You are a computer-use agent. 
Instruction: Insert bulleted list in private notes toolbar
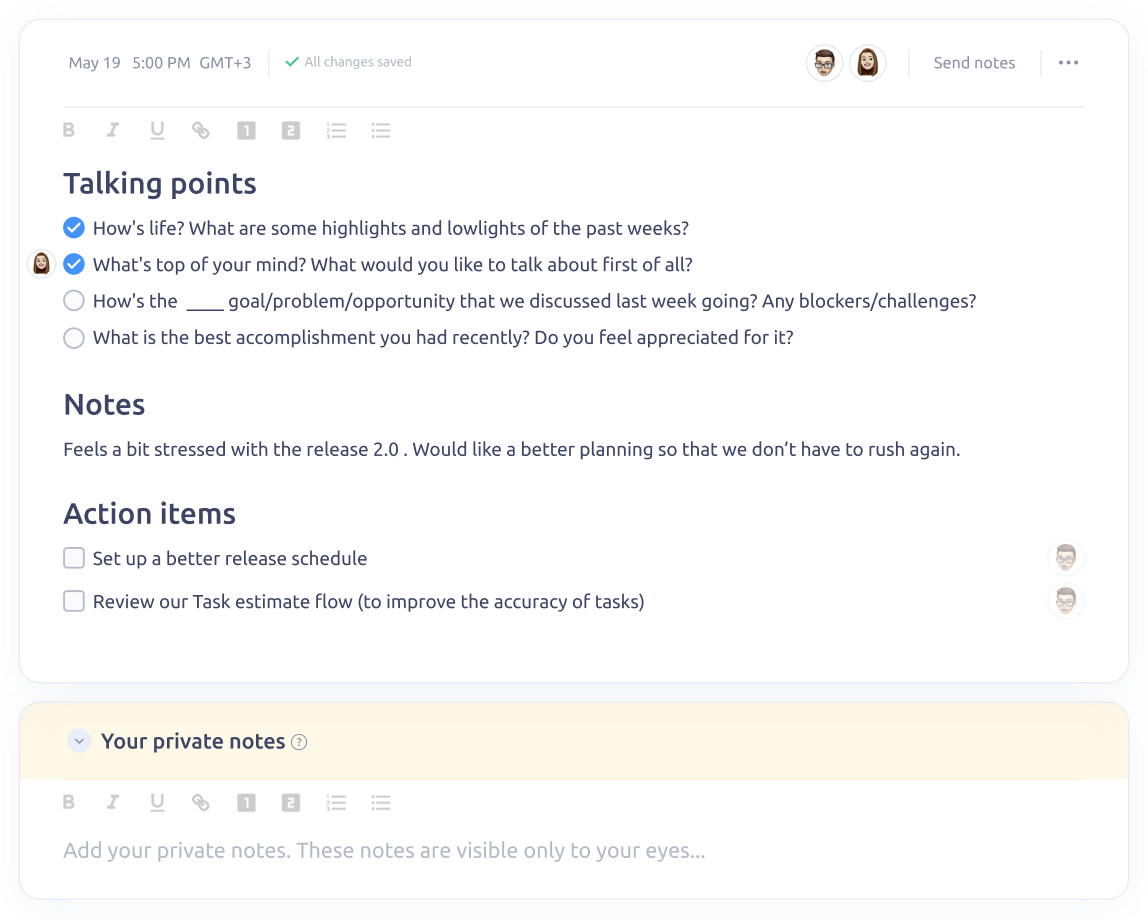pos(381,803)
